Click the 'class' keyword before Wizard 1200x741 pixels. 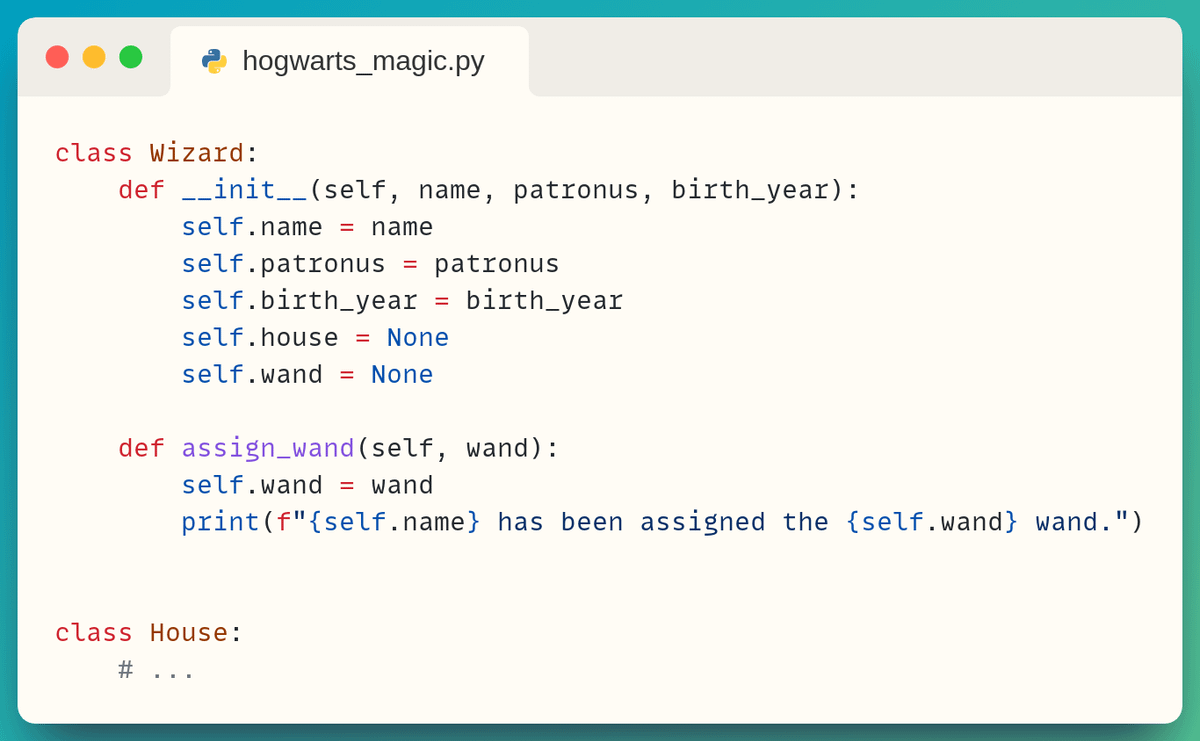pos(93,153)
